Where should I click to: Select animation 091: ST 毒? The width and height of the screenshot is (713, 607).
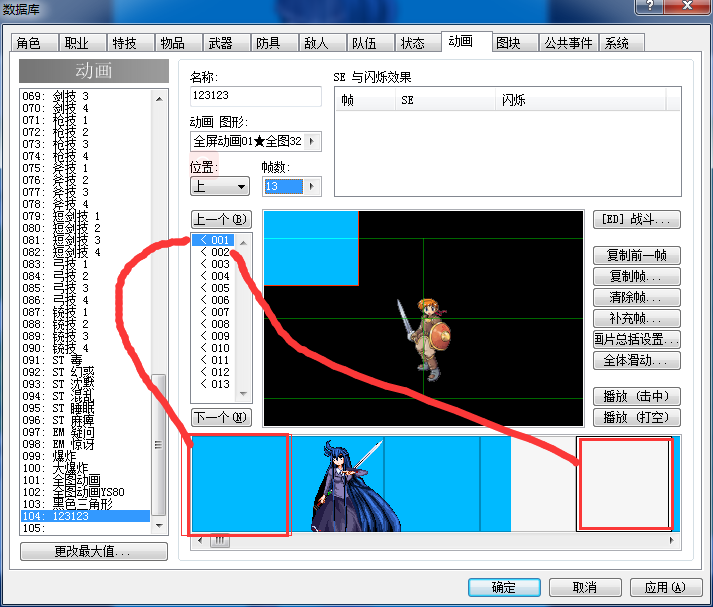(85, 360)
